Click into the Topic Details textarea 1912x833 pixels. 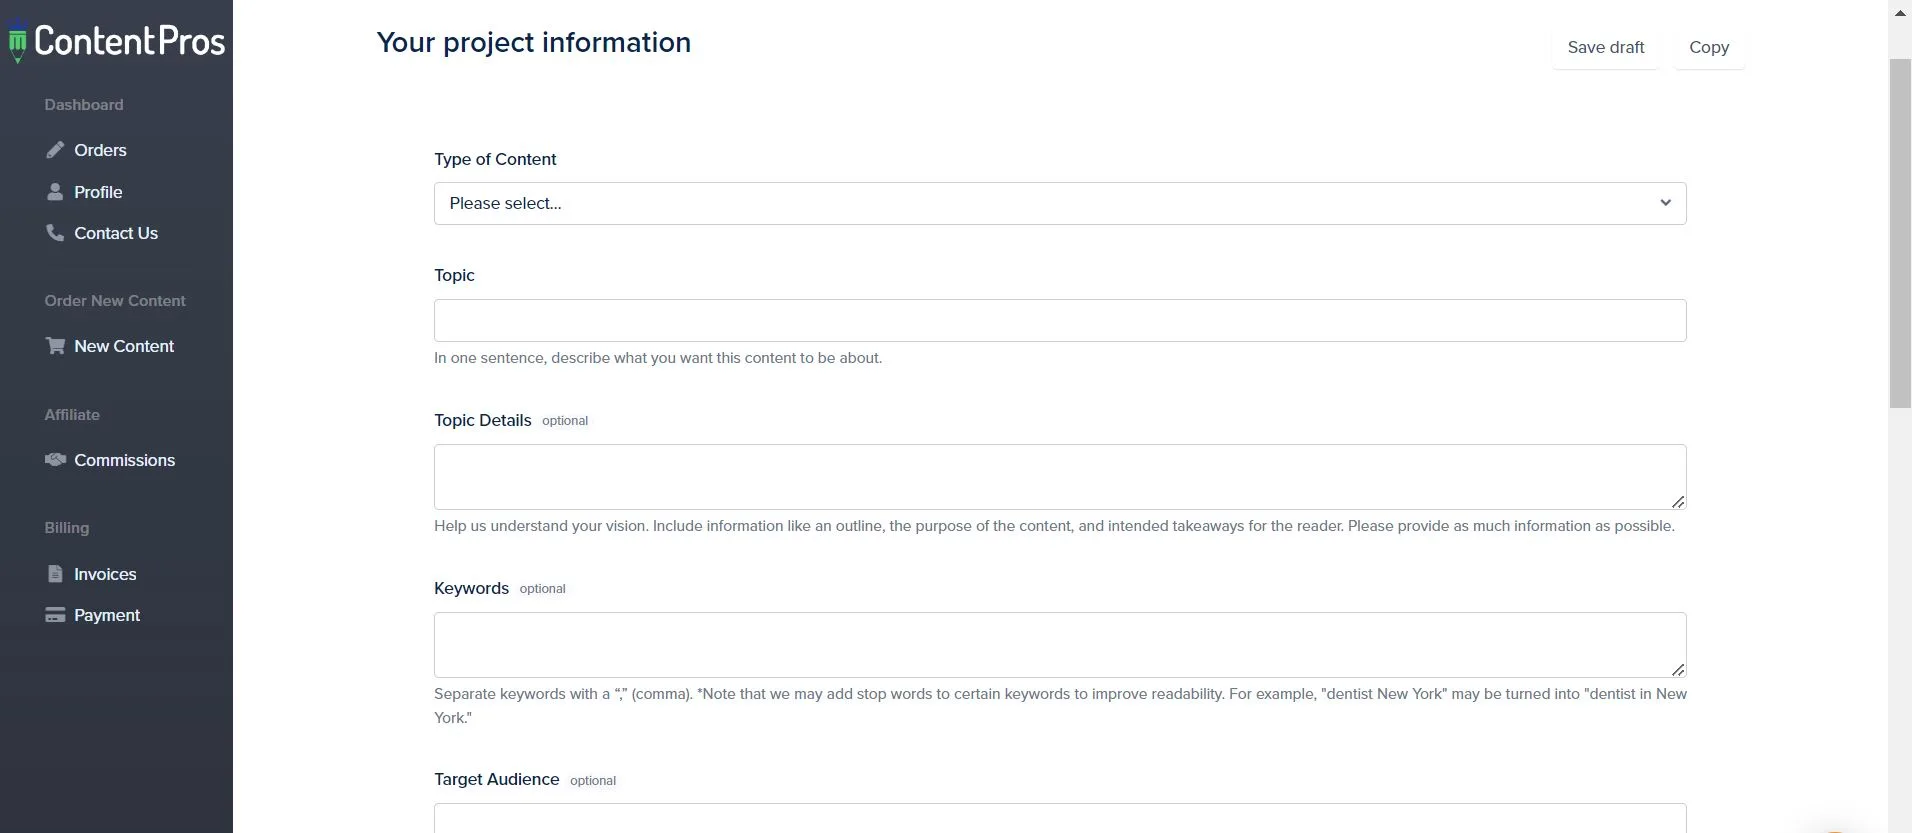click(1060, 477)
